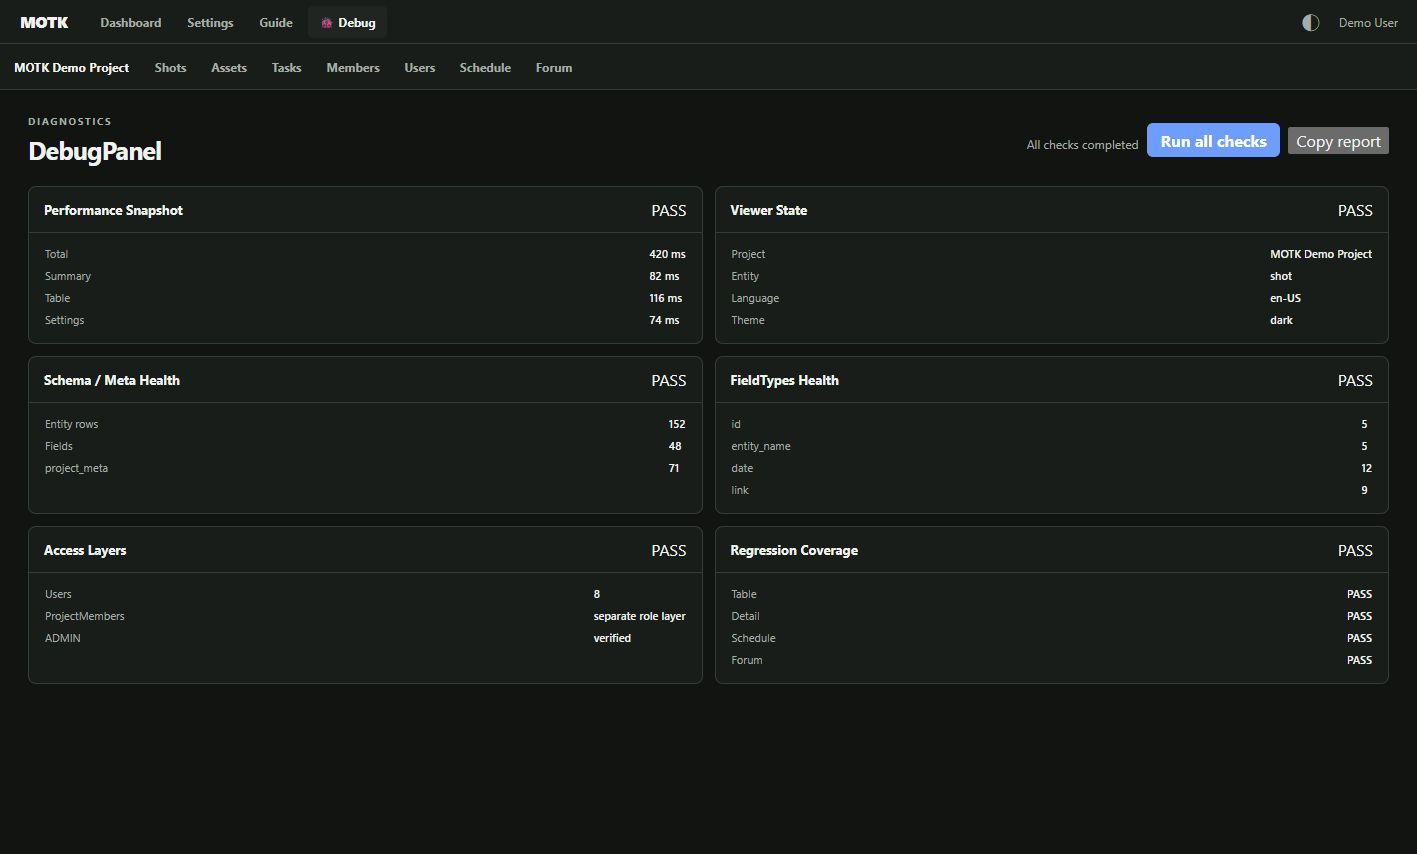Screen dimensions: 1417x854
Task: Click the MOTK logo
Action: pos(44,22)
